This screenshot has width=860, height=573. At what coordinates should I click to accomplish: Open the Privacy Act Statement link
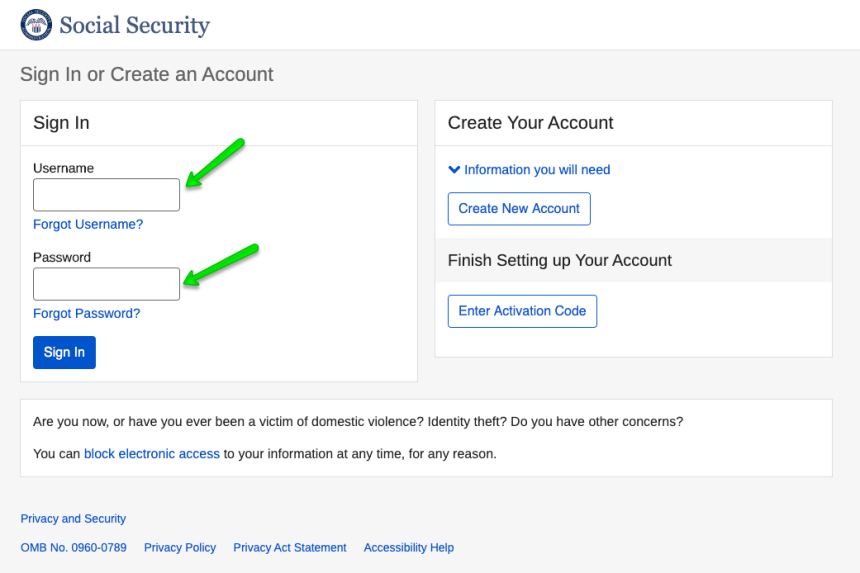290,548
